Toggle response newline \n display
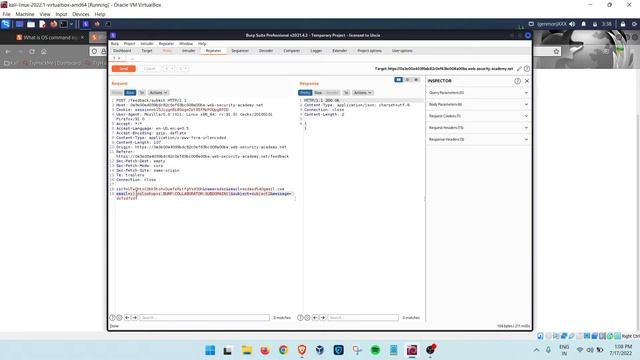 [x=346, y=93]
